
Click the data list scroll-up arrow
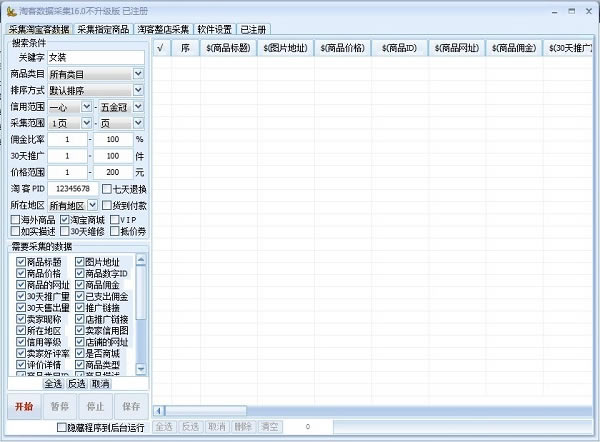coord(143,260)
